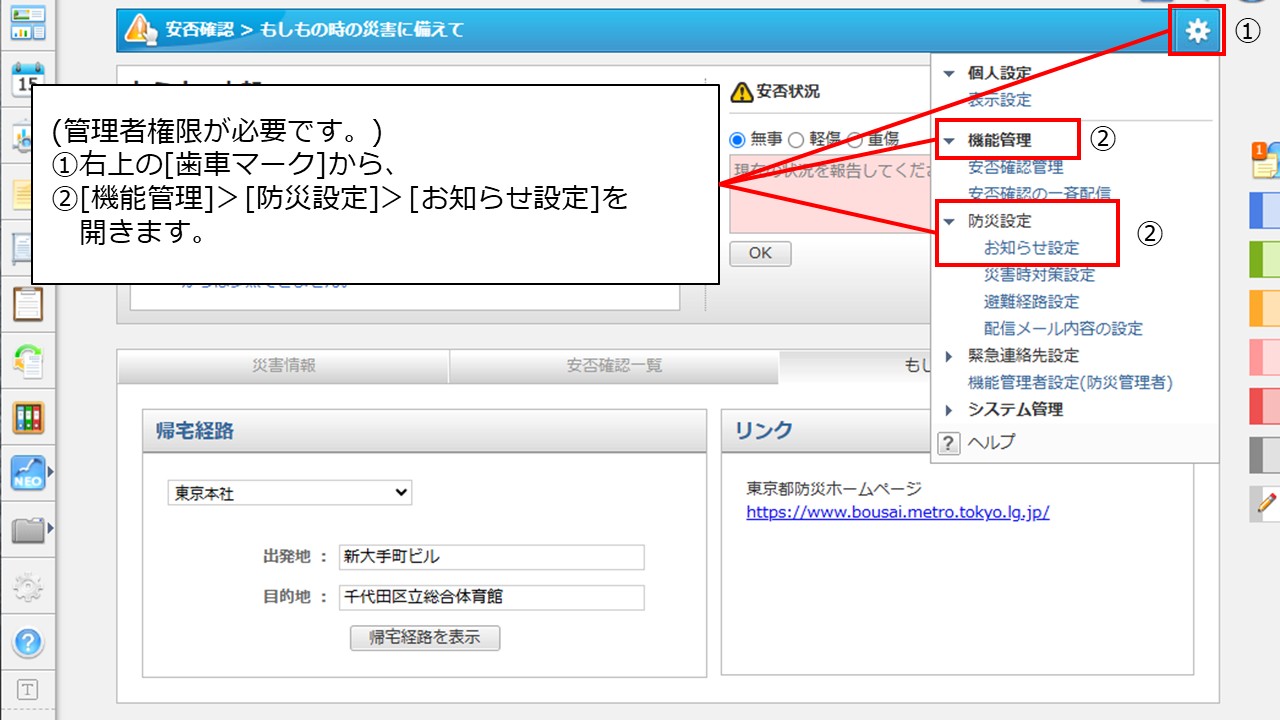
Task: Expand the システム管理 section arrow
Action: point(949,409)
